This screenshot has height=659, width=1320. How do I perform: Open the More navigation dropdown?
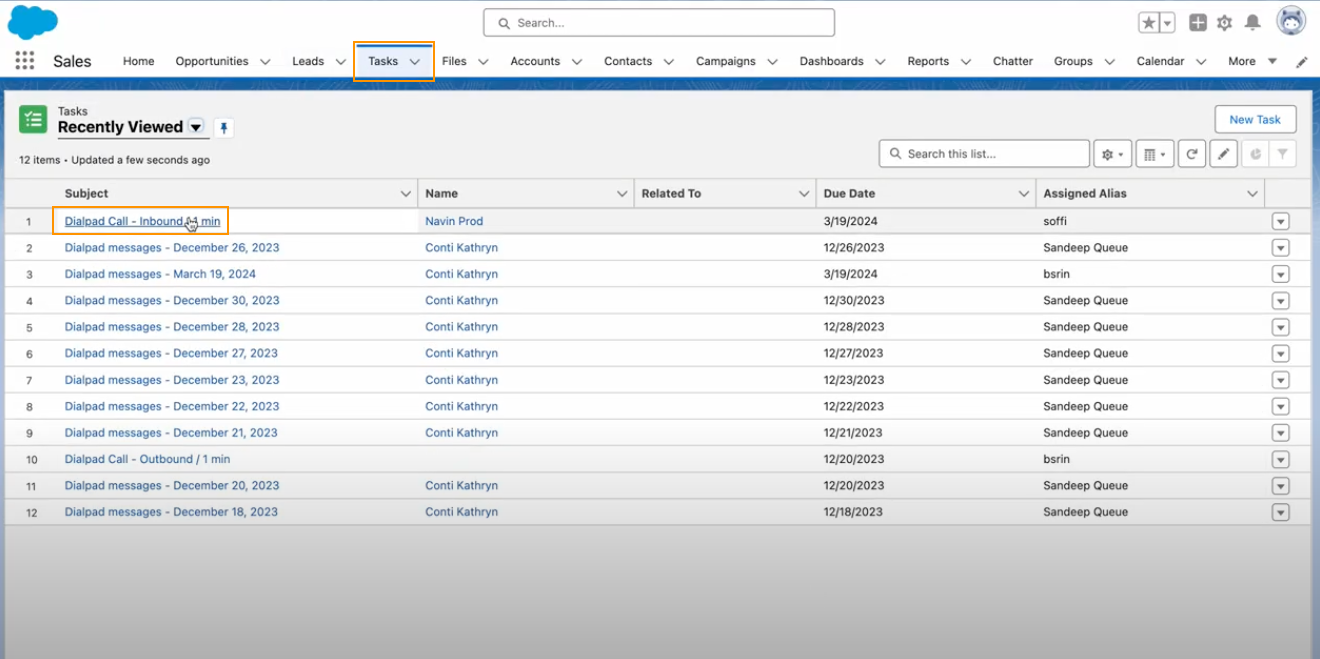1253,61
